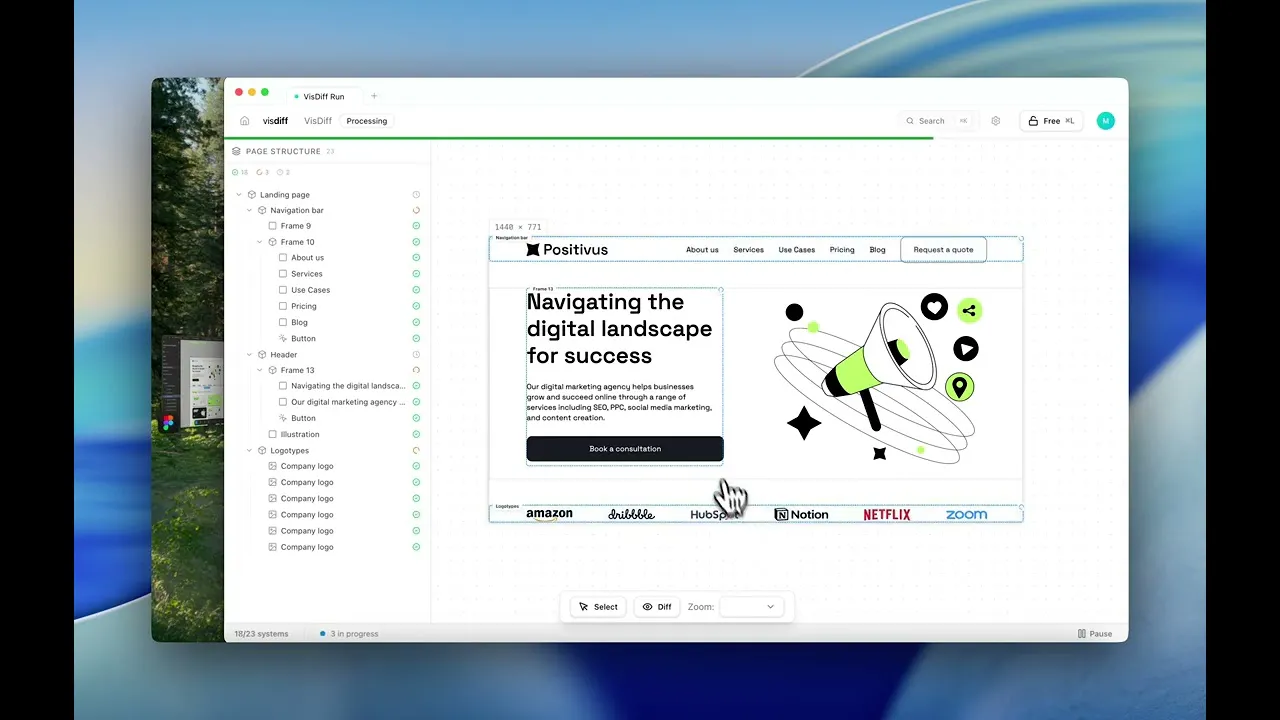
Task: Open the settings gear icon
Action: click(x=996, y=121)
